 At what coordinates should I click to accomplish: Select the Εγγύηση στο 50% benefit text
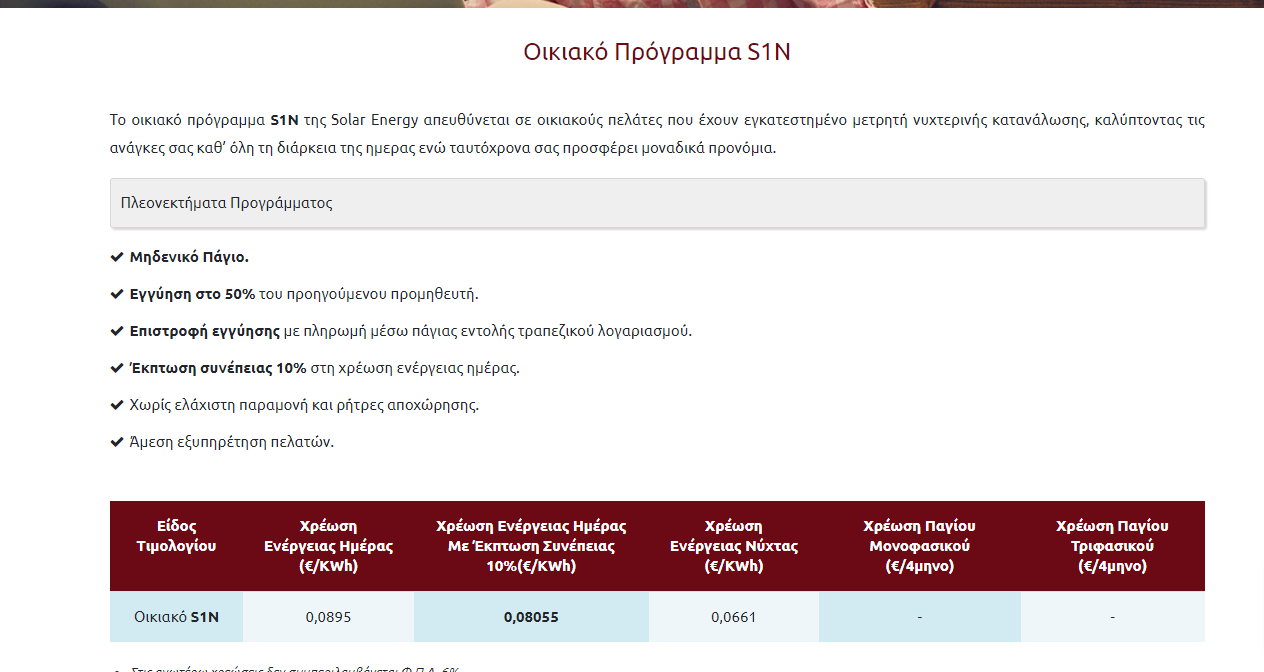click(x=304, y=294)
